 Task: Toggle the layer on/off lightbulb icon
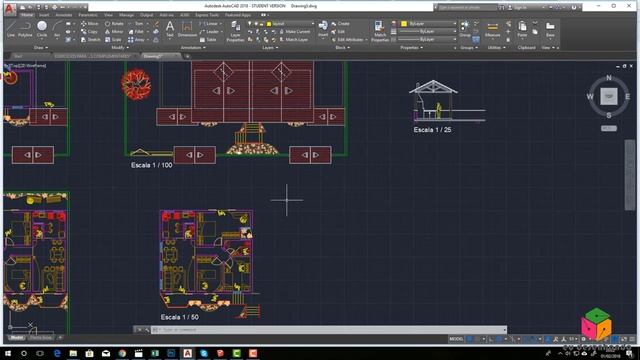[249, 24]
